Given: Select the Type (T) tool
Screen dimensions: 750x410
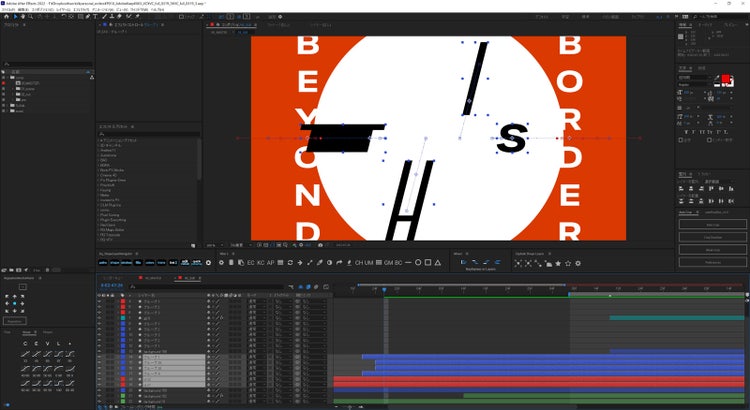Looking at the screenshot, I should [x=95, y=16].
